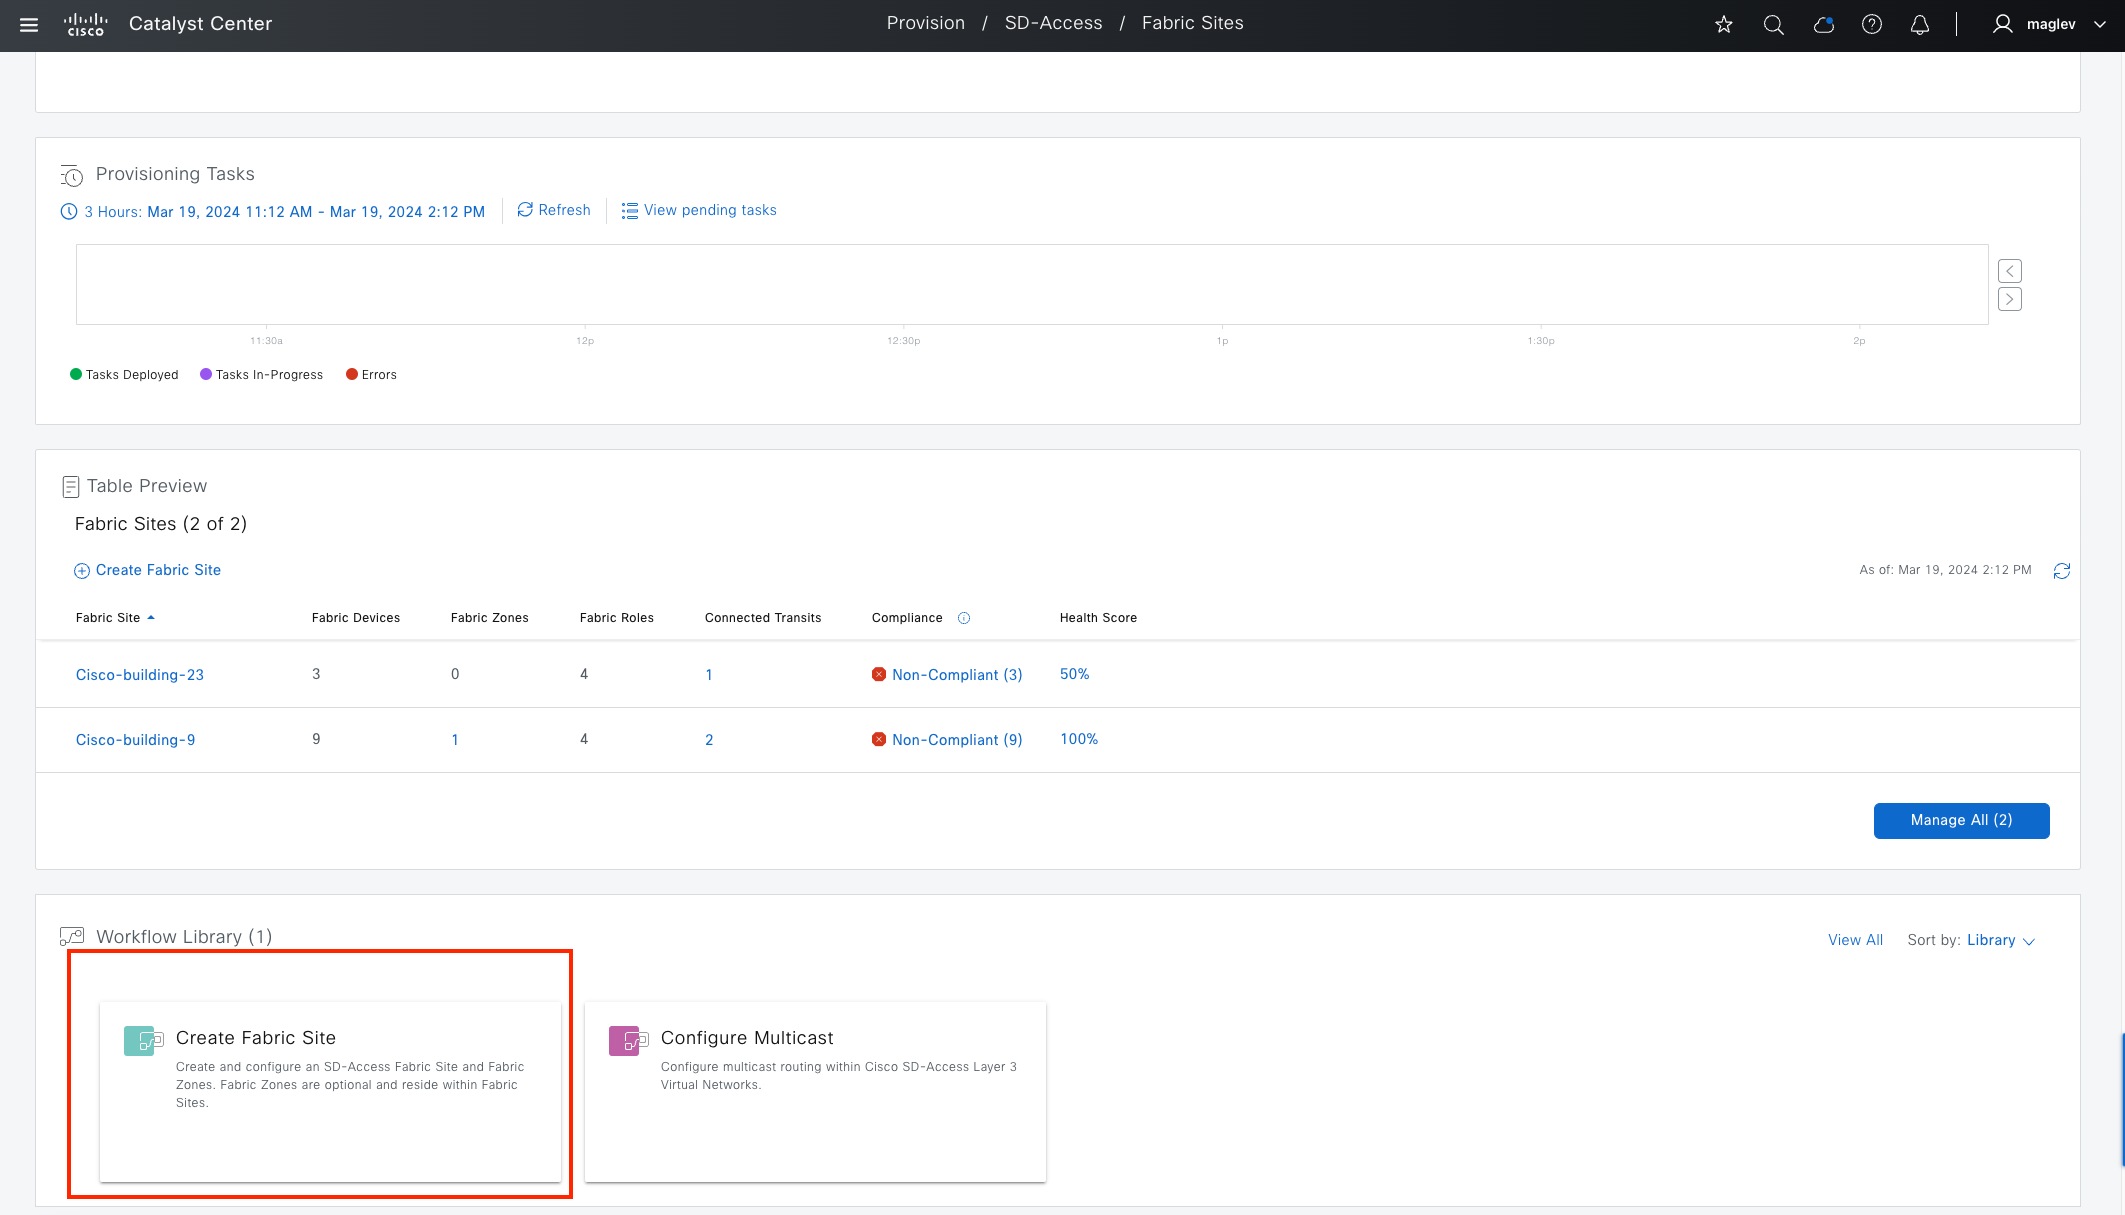2125x1215 pixels.
Task: Expand the Sort by Library dropdown
Action: pyautogui.click(x=2000, y=940)
